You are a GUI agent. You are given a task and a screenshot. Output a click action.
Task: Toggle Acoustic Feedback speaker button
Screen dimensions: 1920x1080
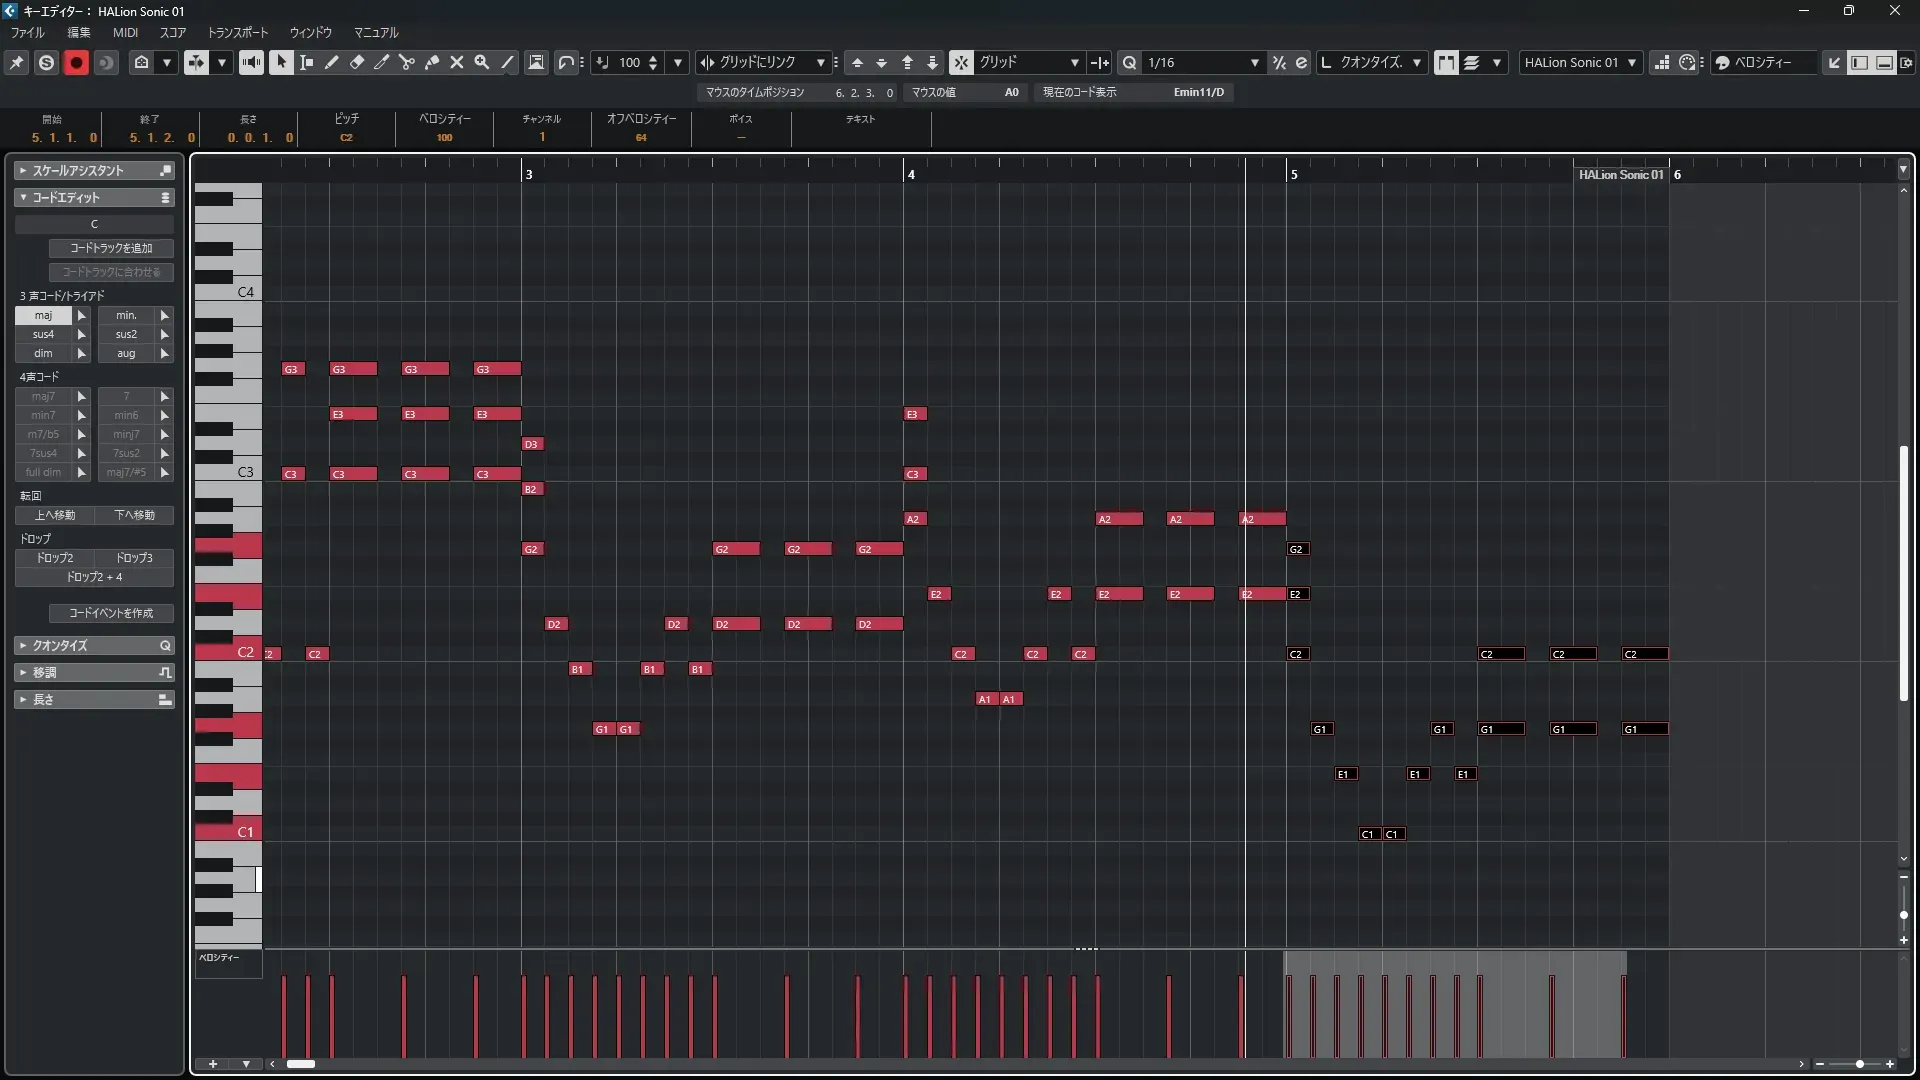coord(251,62)
